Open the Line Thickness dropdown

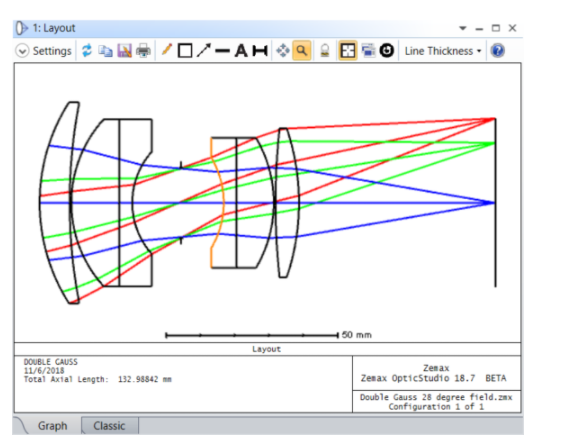[443, 51]
